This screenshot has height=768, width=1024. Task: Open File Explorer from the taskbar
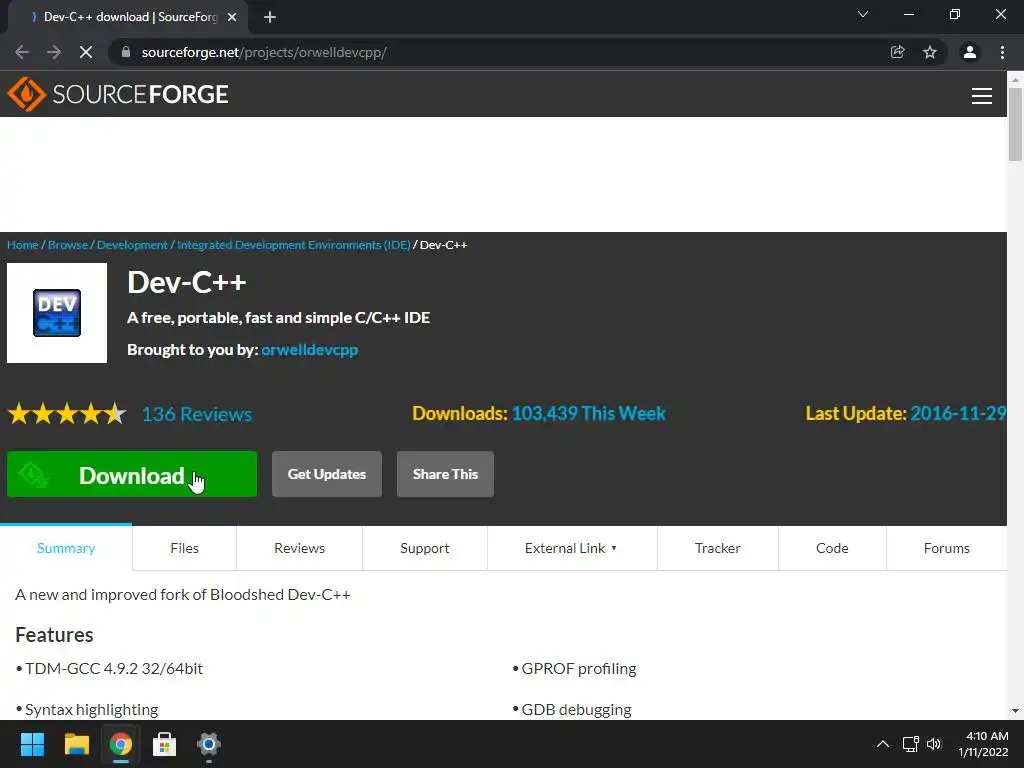click(x=76, y=744)
